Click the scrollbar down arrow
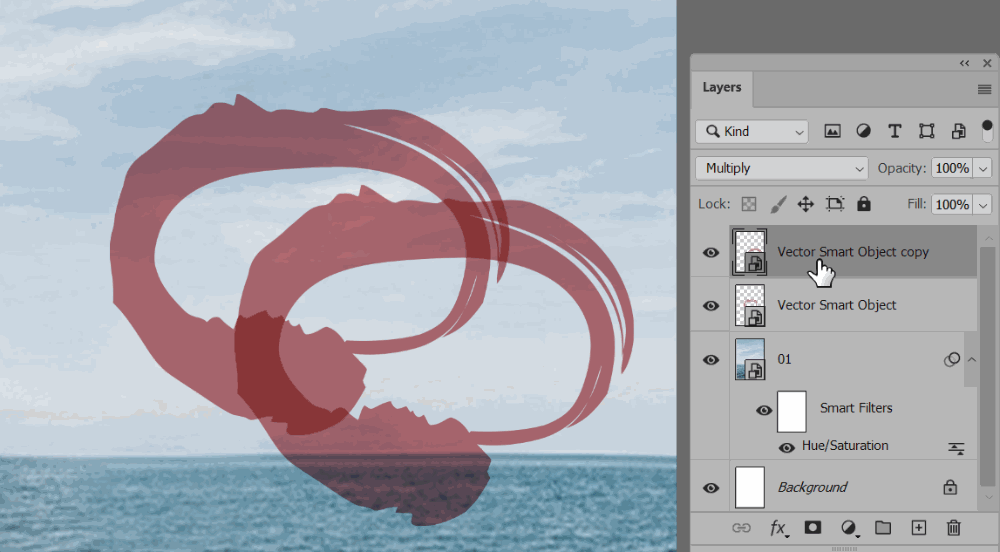1000x552 pixels. [x=987, y=497]
